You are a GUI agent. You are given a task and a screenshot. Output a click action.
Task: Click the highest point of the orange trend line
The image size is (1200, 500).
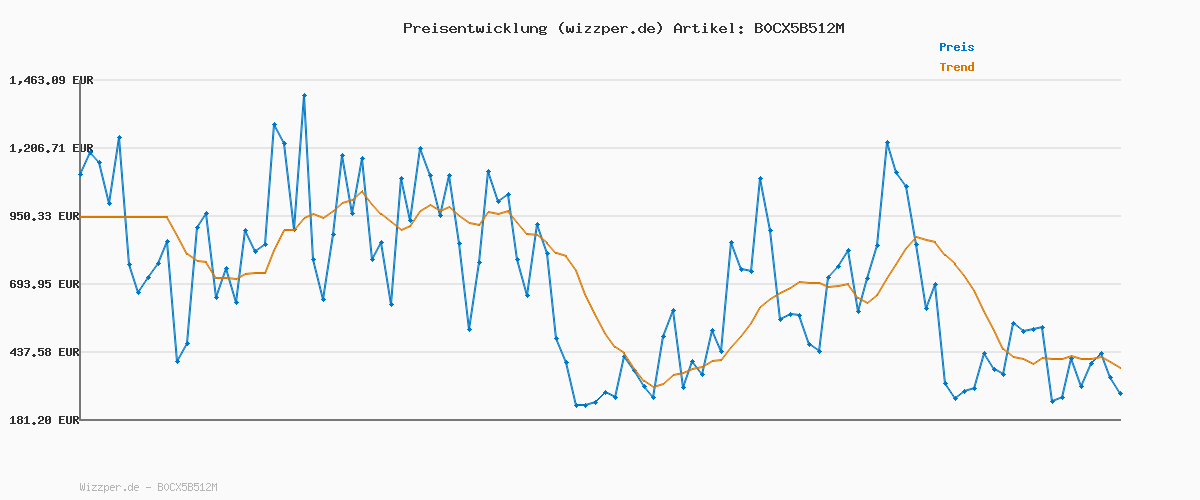pyautogui.click(x=362, y=192)
